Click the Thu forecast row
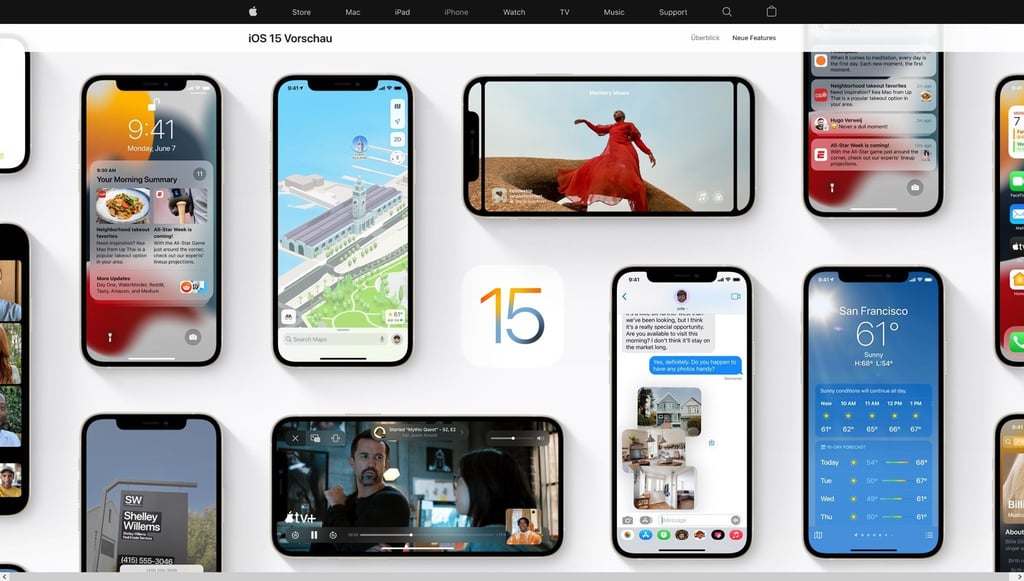This screenshot has height=581, width=1024. click(x=873, y=516)
